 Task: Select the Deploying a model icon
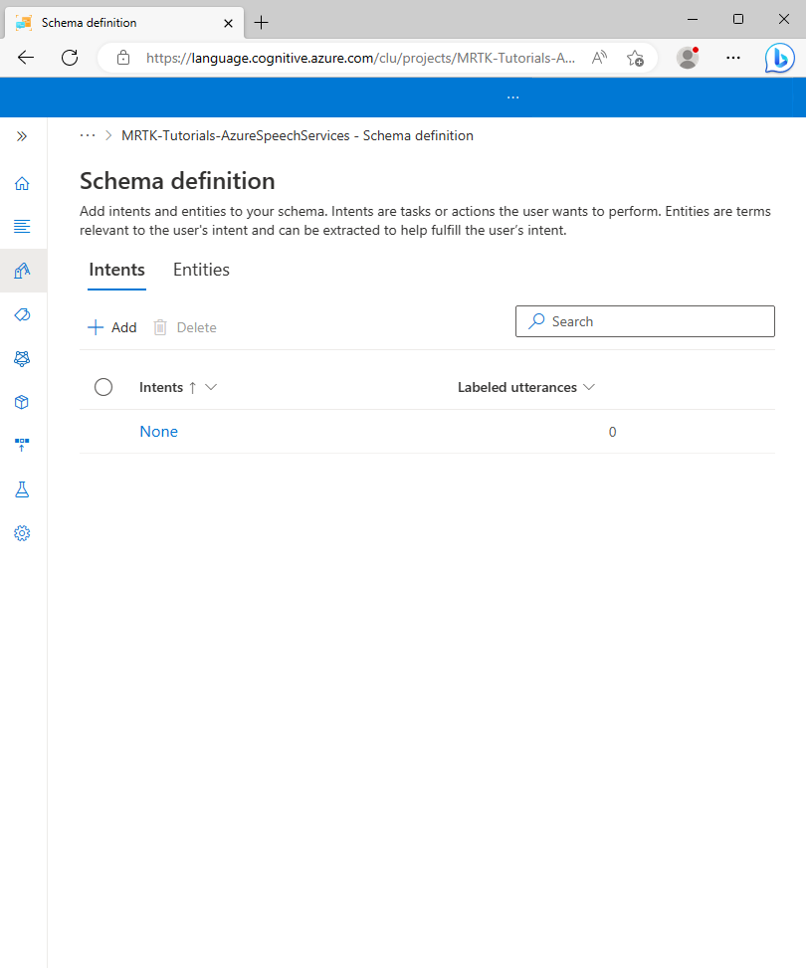click(22, 443)
